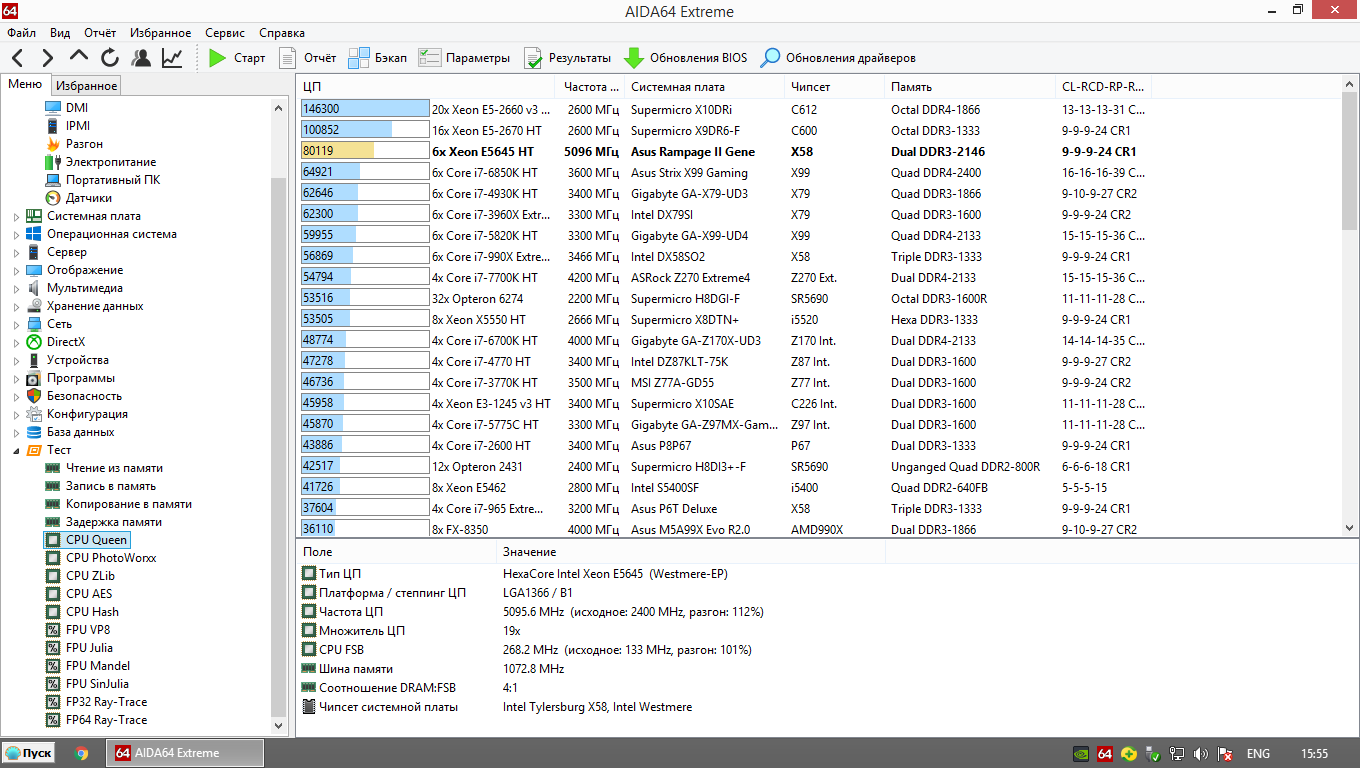
Task: Expand the Хранение данных tree node
Action: (x=16, y=306)
